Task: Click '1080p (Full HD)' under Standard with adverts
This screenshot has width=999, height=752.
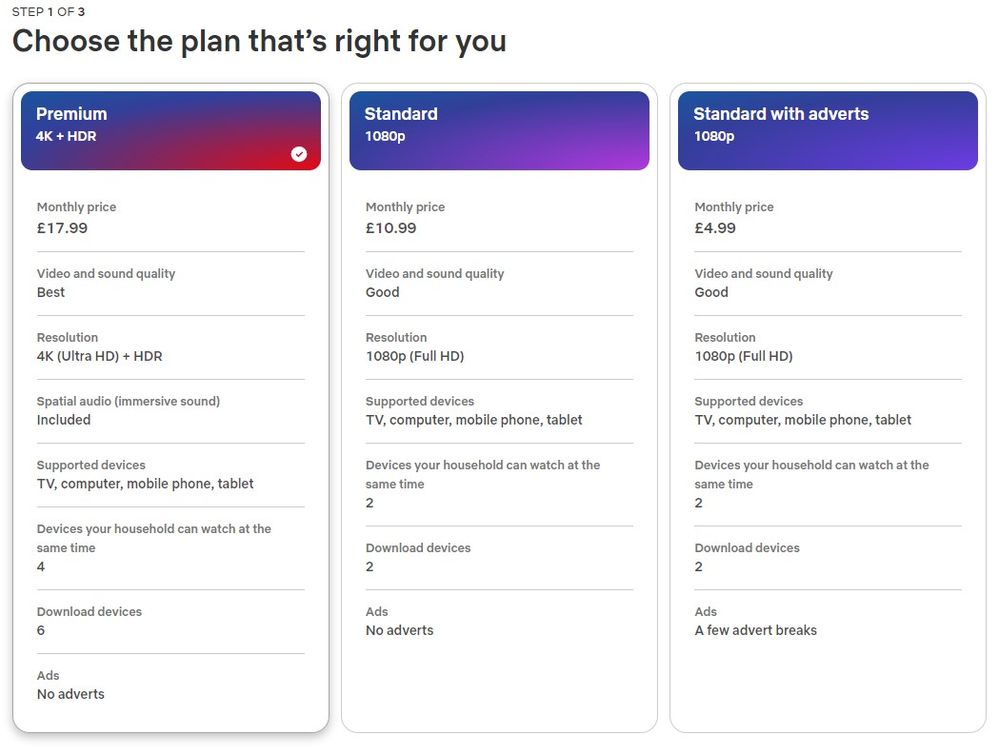Action: tap(744, 356)
